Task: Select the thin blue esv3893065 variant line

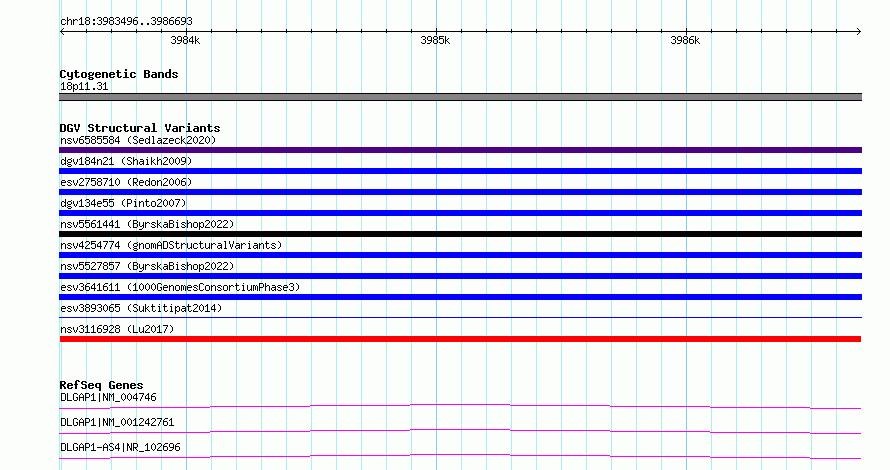Action: tap(460, 317)
